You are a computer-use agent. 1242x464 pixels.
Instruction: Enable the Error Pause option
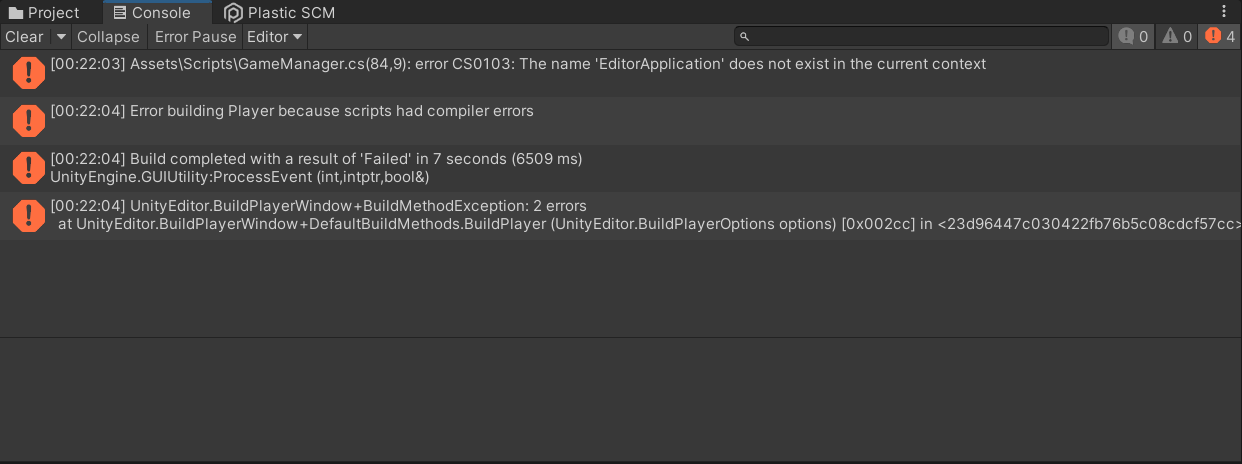pyautogui.click(x=195, y=37)
